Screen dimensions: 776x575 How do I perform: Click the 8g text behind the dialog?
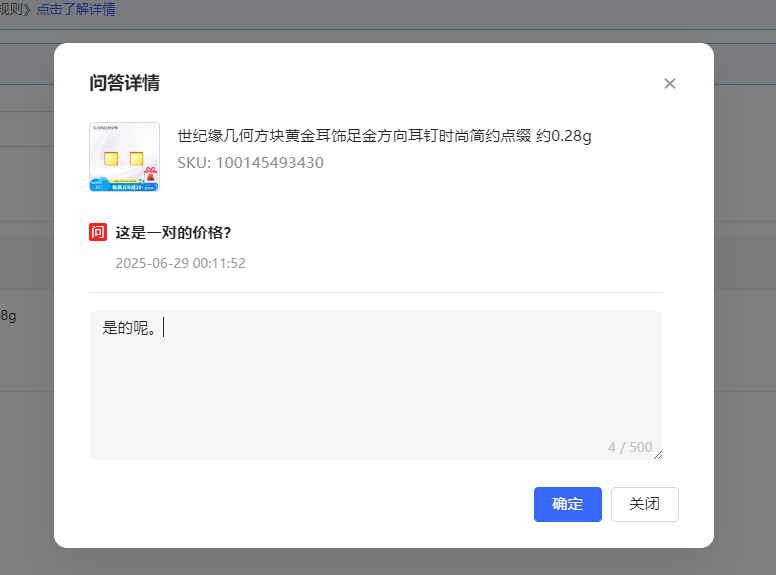click(8, 316)
